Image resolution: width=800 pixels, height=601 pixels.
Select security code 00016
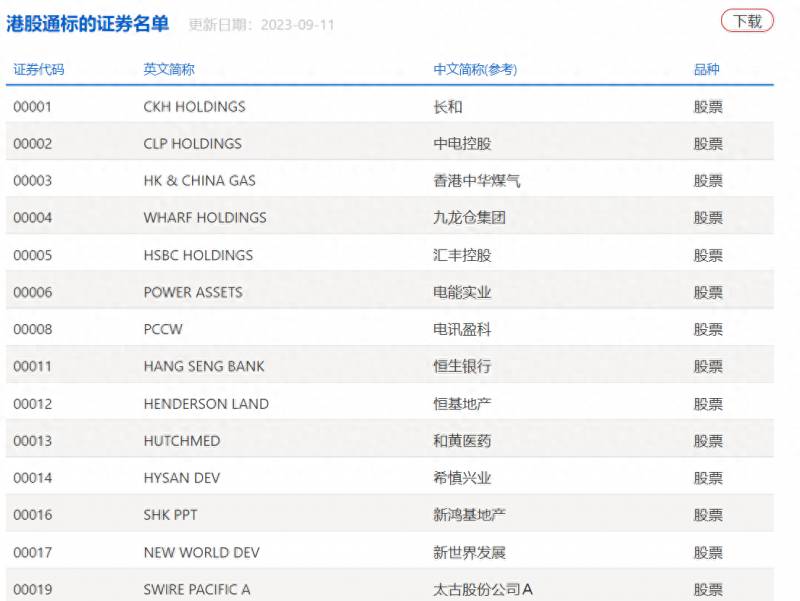coord(33,515)
